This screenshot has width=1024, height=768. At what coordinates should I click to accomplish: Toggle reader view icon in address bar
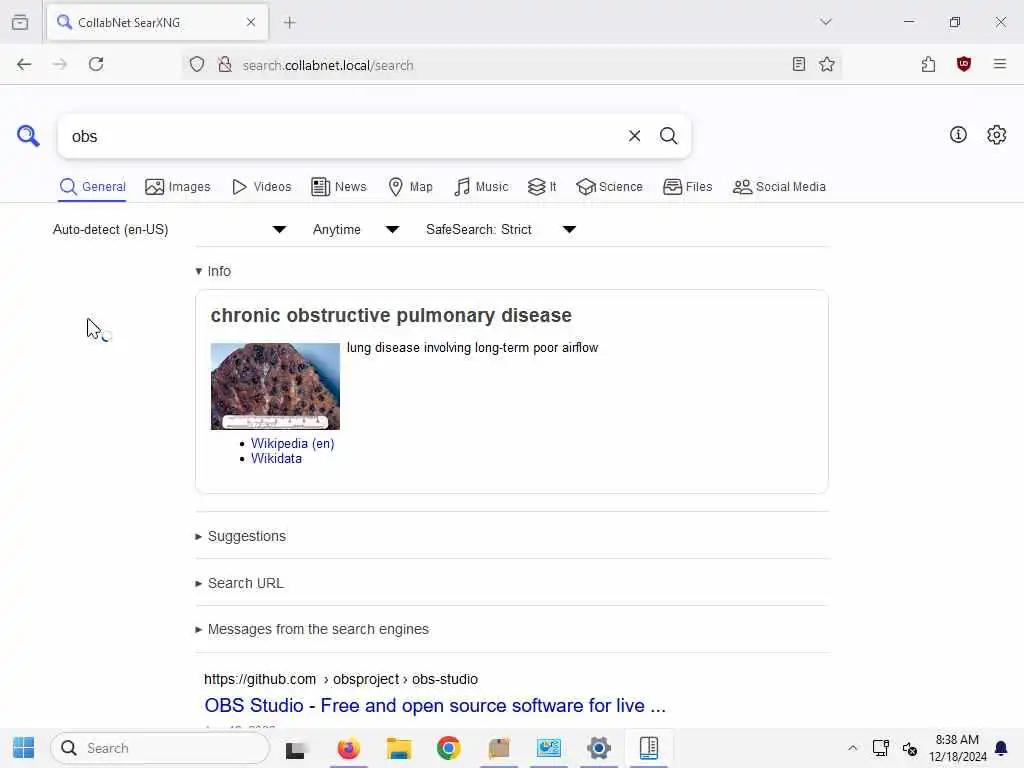point(798,64)
